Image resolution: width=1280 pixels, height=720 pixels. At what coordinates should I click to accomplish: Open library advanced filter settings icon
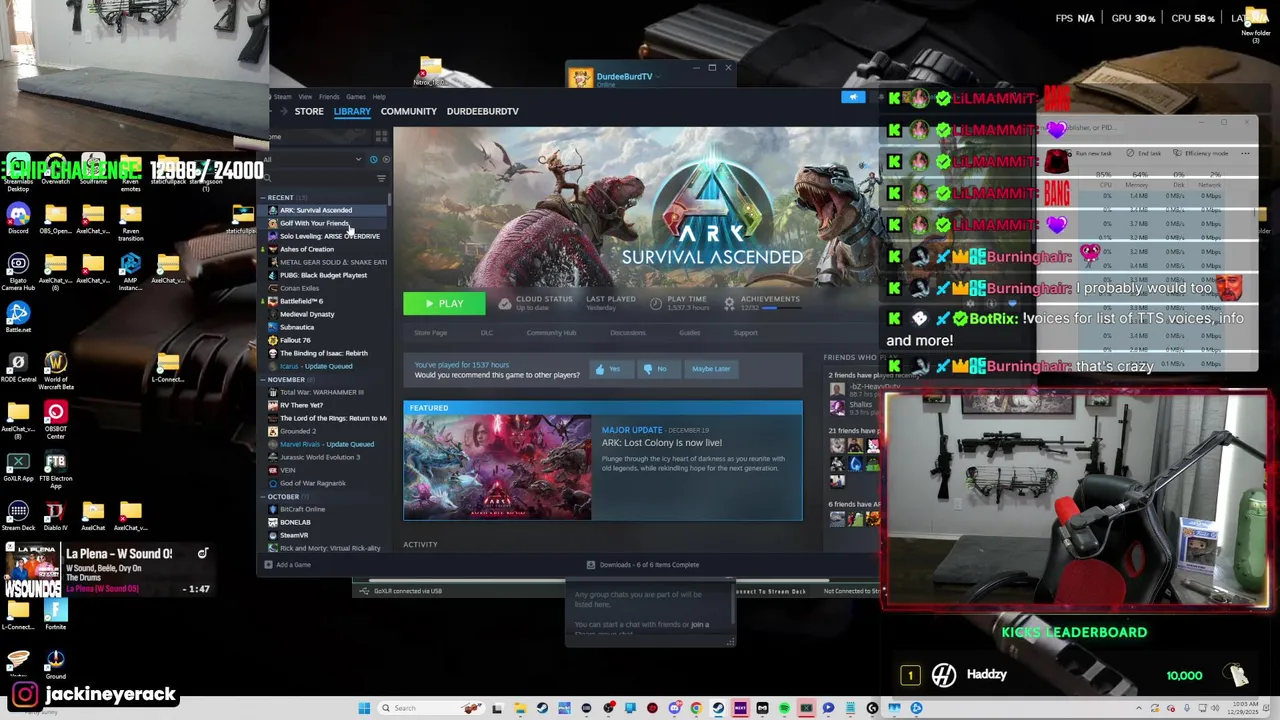coord(381,179)
